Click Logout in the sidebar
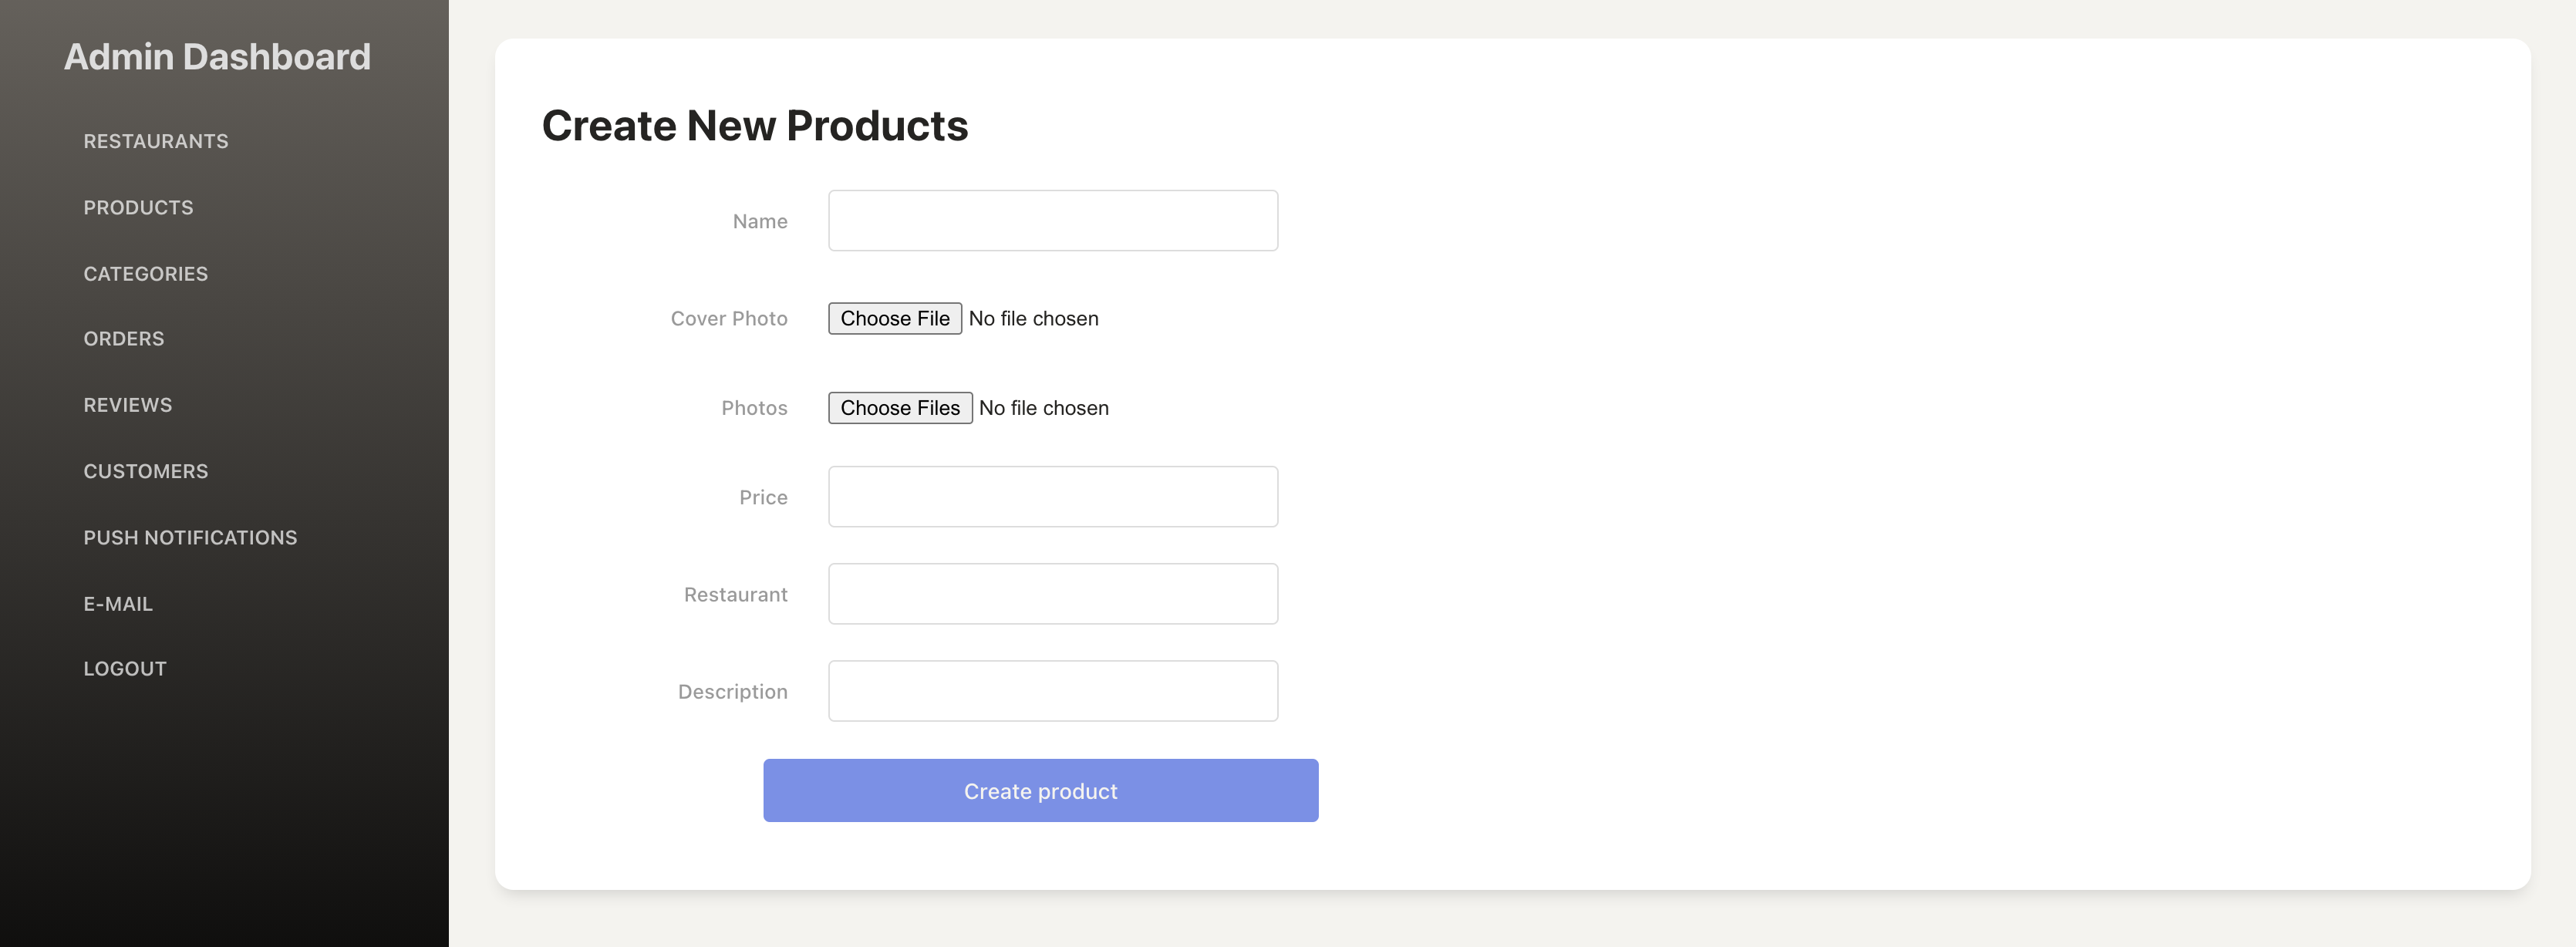 (x=125, y=669)
